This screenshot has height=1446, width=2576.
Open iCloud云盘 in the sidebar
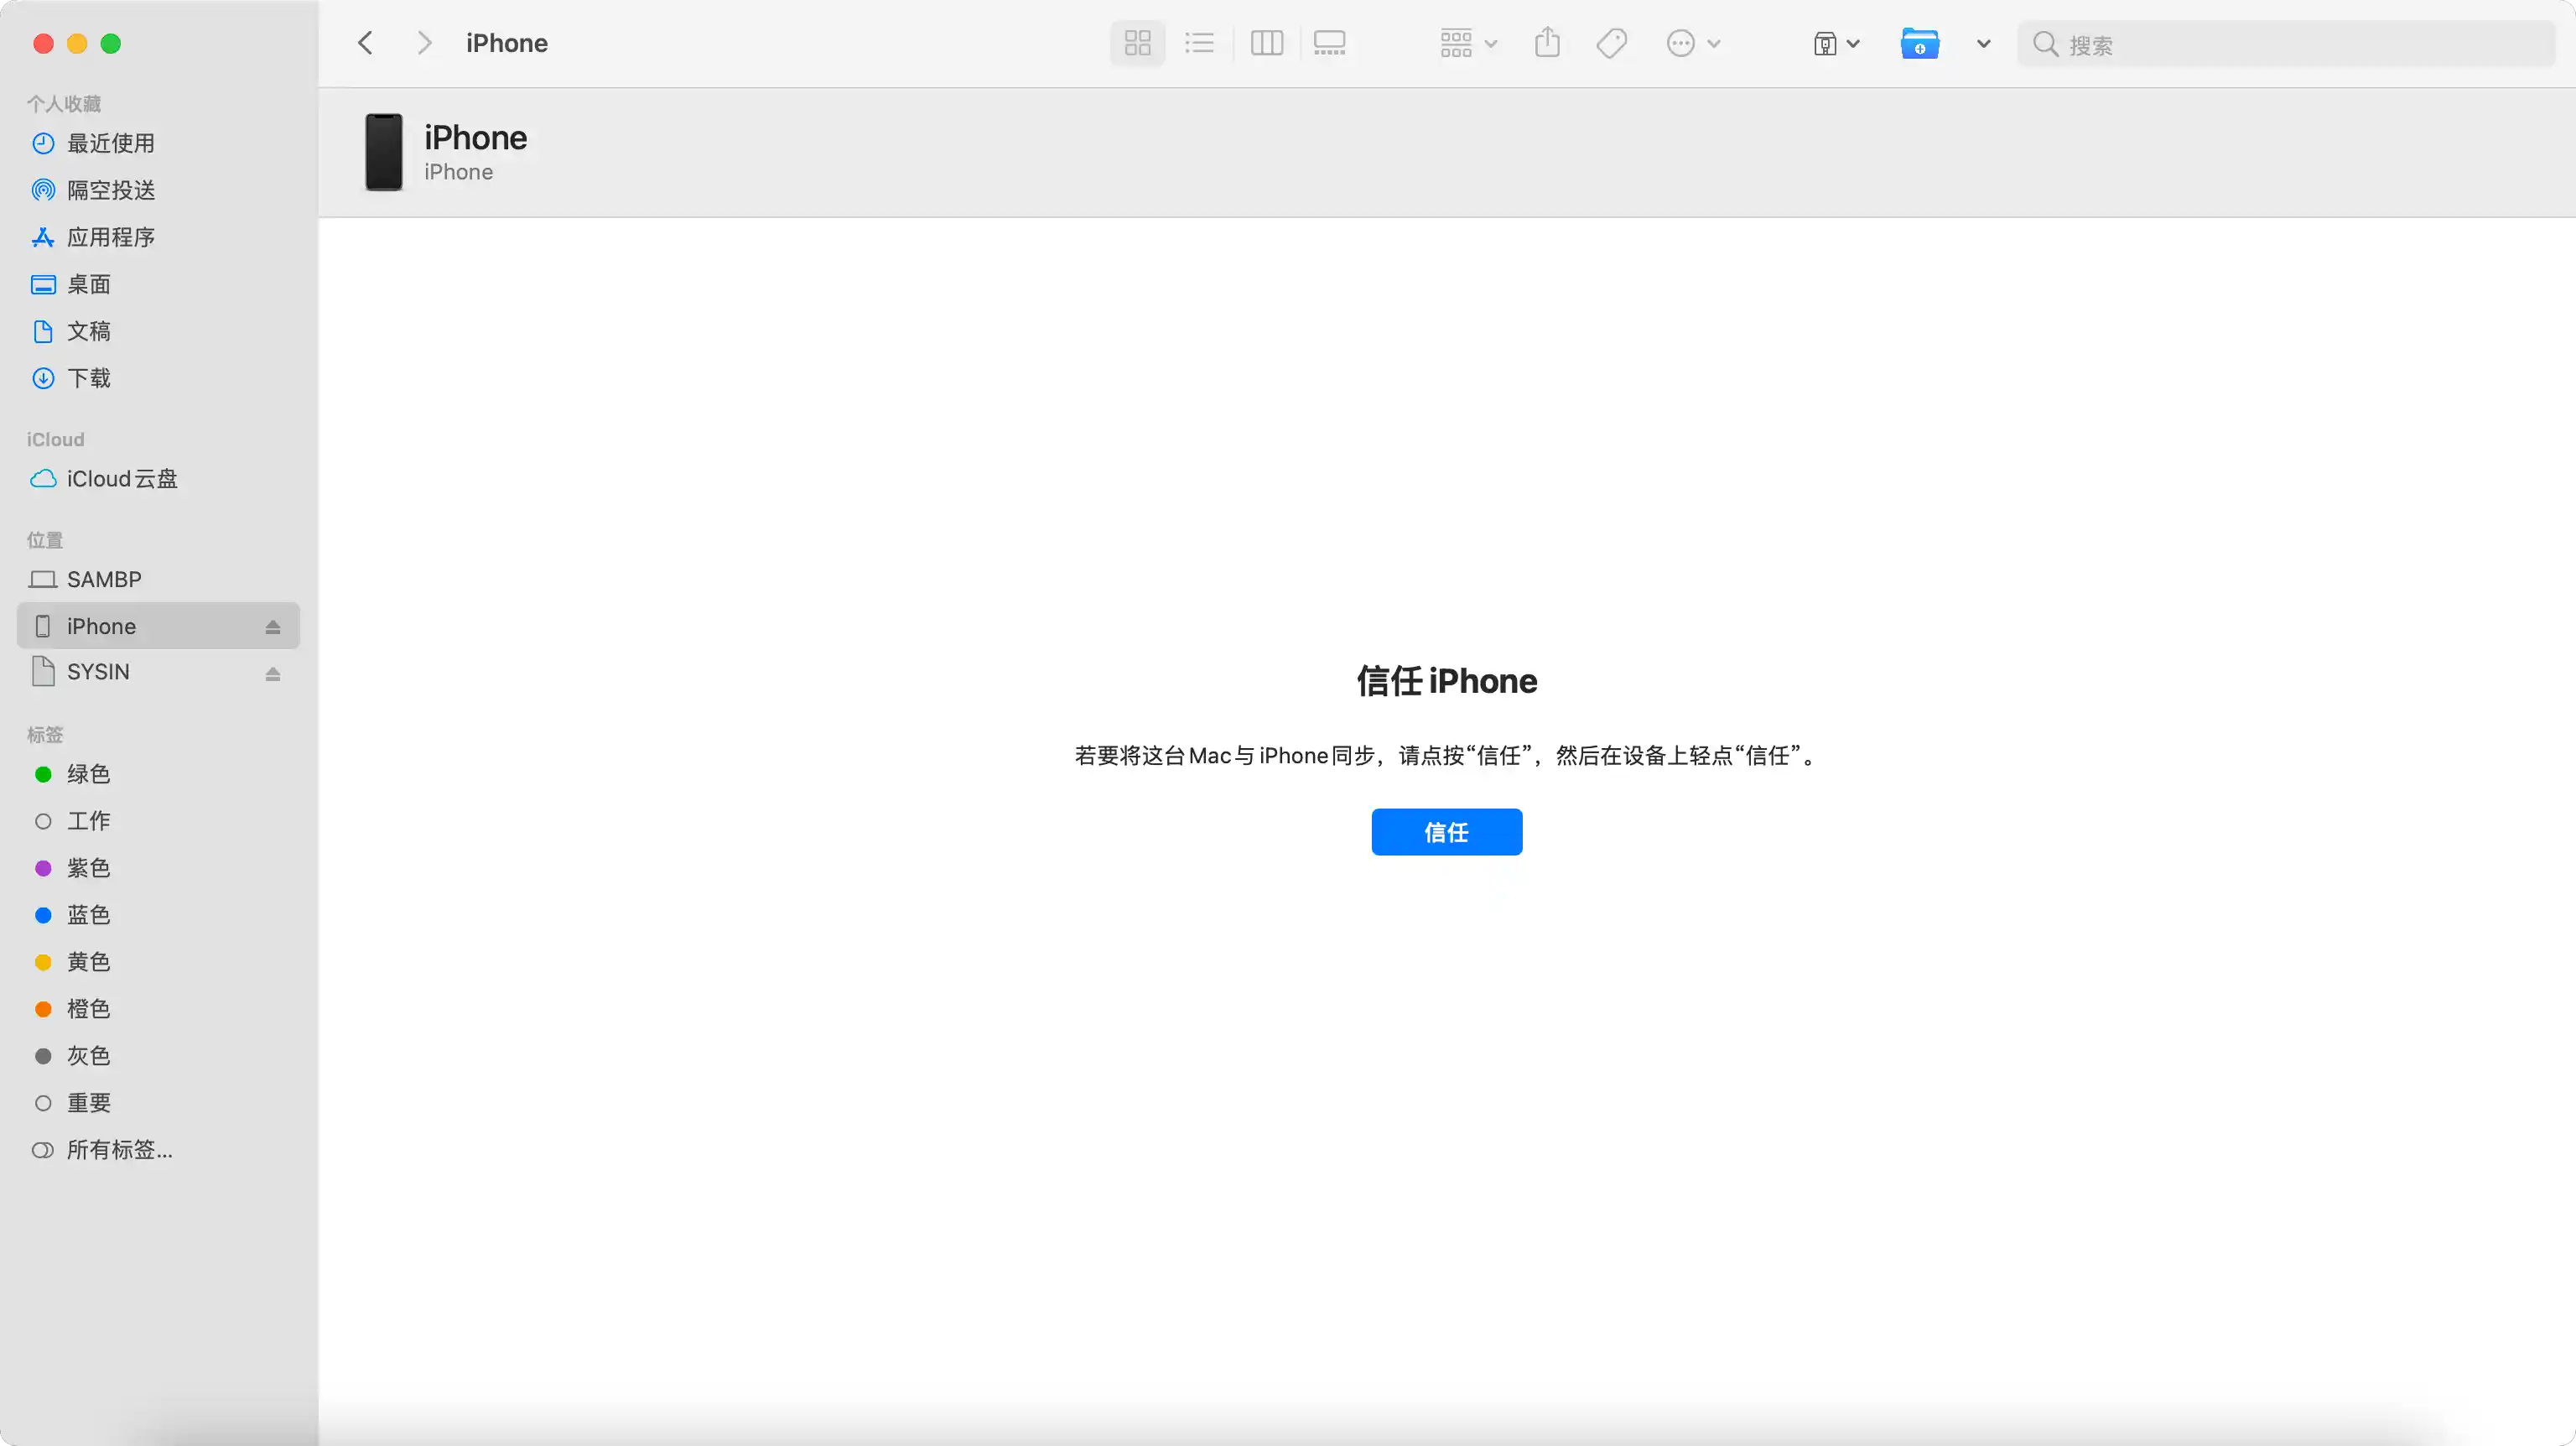click(x=158, y=479)
